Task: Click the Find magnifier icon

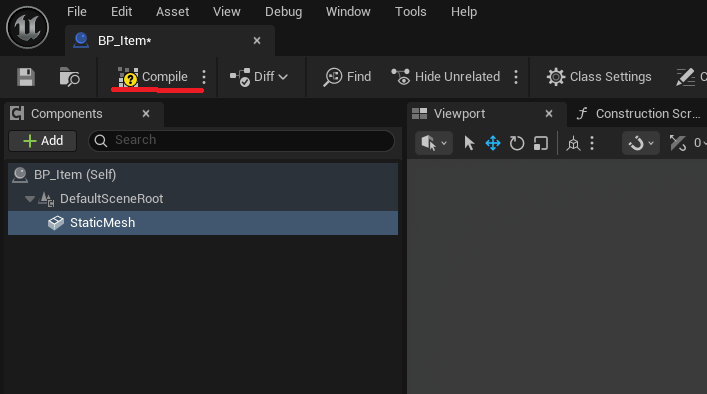Action: pyautogui.click(x=333, y=77)
